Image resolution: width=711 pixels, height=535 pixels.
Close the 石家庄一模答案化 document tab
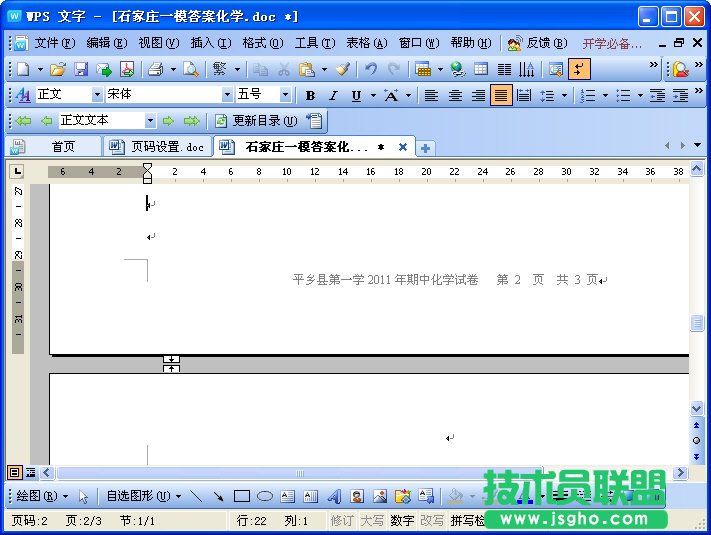point(403,147)
